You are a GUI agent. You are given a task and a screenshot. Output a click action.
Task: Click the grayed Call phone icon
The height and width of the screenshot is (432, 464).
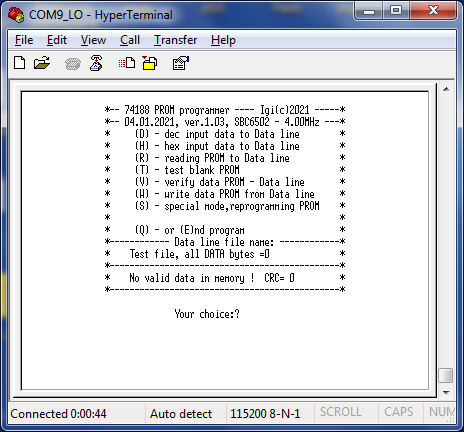(73, 63)
